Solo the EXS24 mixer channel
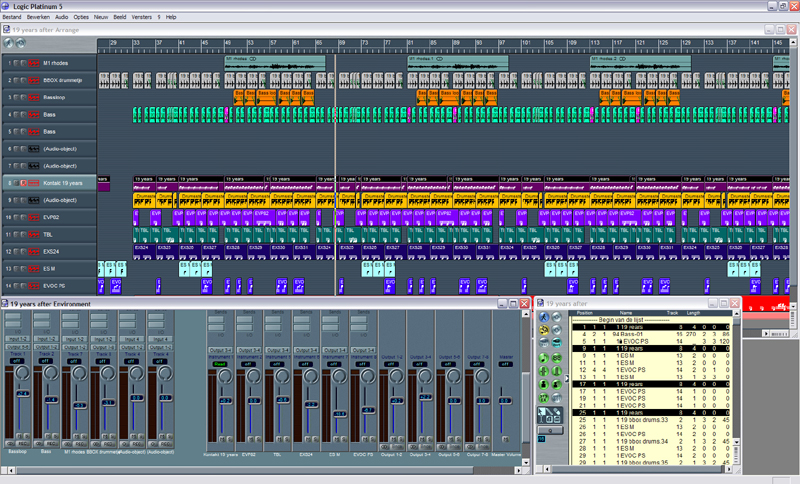This screenshot has width=800, height=484. pyautogui.click(x=315, y=439)
